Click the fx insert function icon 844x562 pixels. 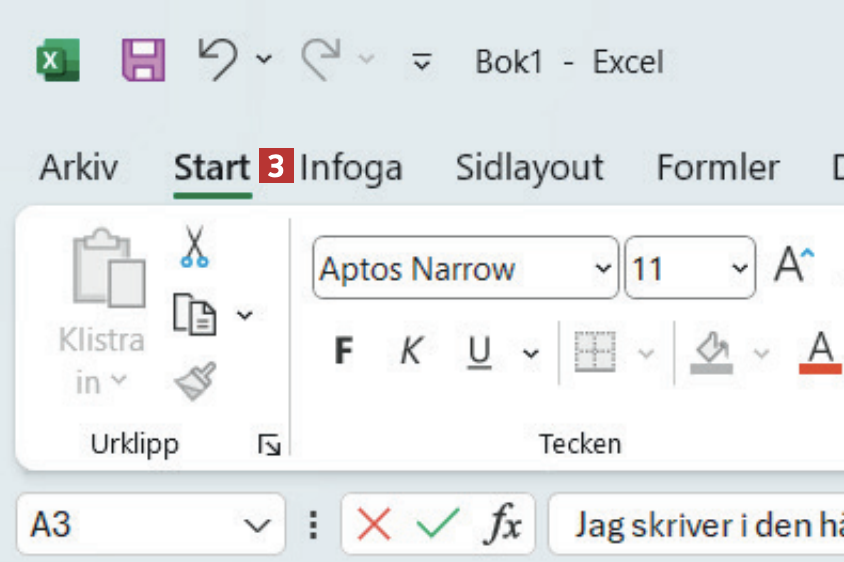(x=503, y=524)
